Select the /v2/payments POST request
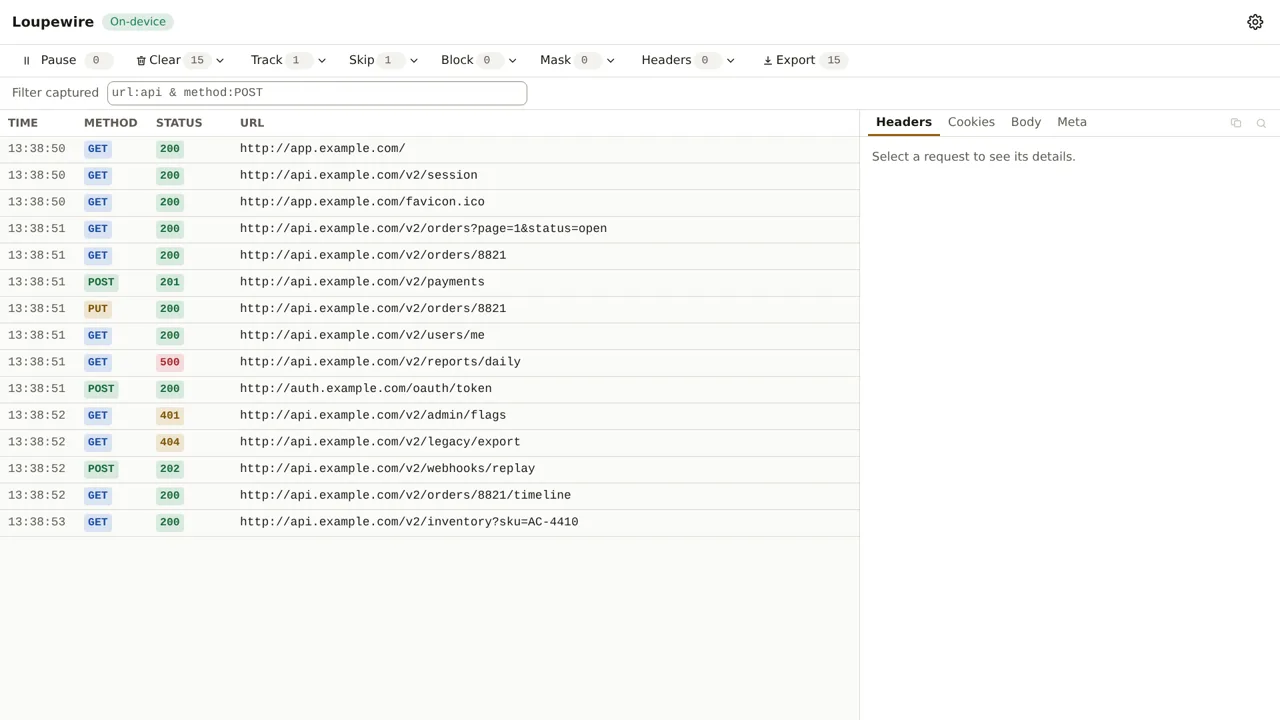 click(429, 282)
